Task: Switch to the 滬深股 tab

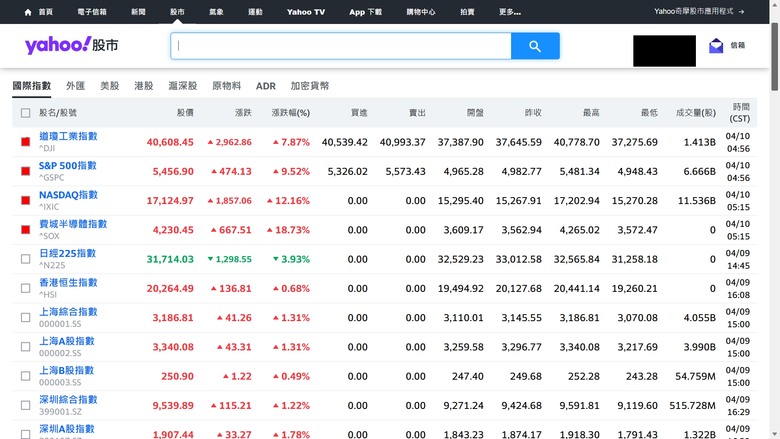Action: click(x=183, y=86)
